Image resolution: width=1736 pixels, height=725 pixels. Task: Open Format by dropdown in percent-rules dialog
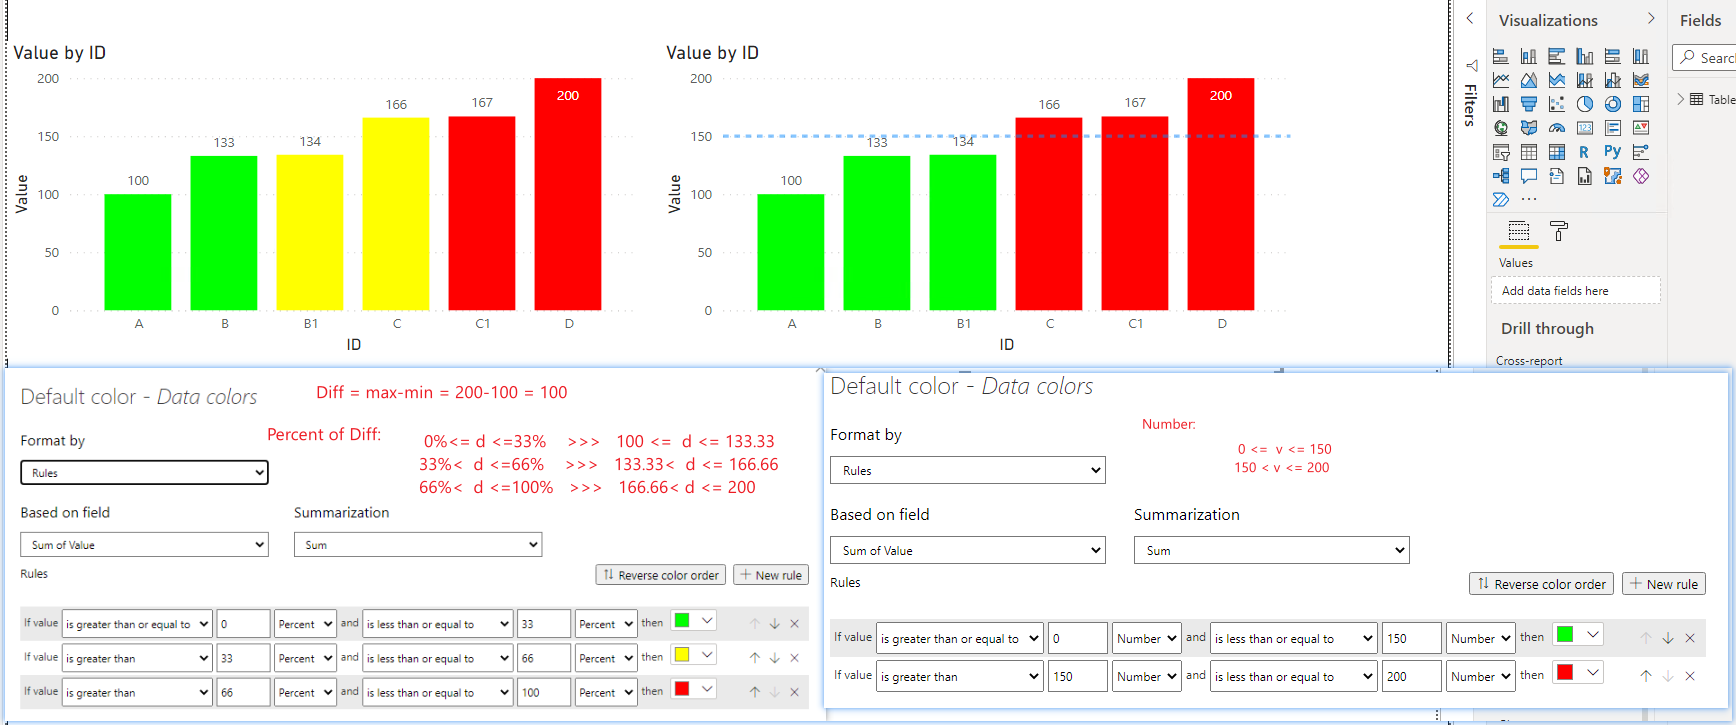(x=145, y=473)
